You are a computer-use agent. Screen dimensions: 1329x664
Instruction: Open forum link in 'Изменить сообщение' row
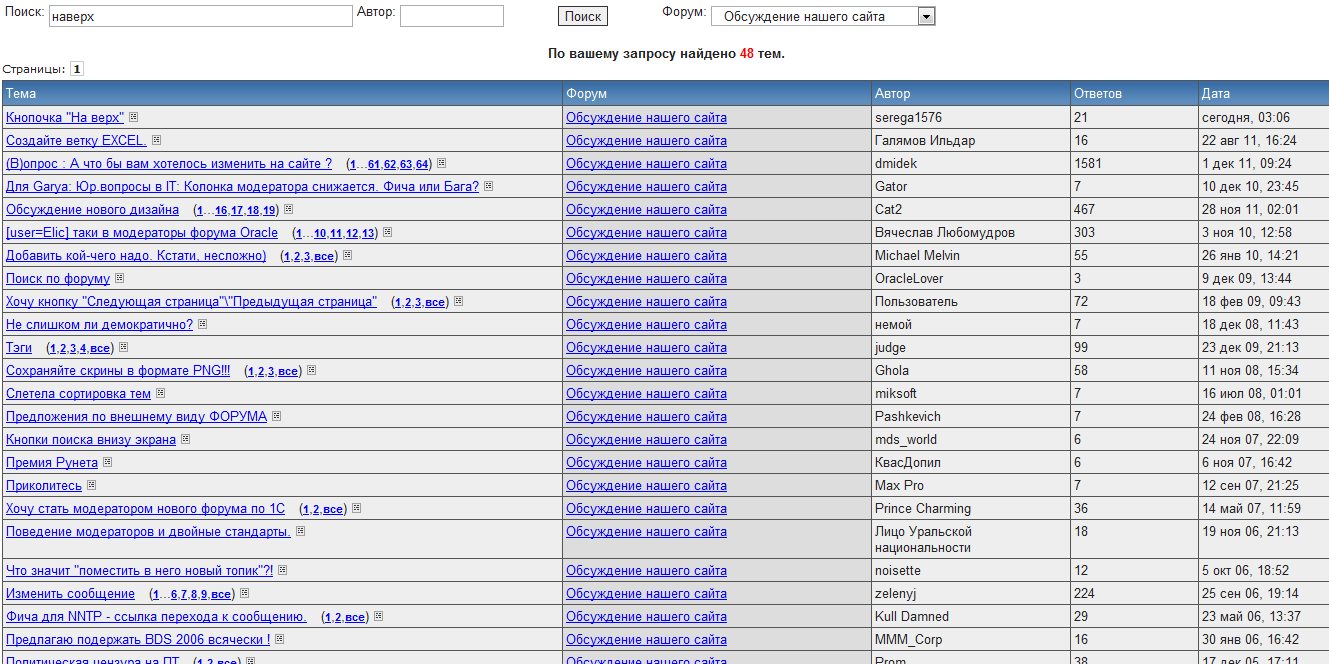646,593
